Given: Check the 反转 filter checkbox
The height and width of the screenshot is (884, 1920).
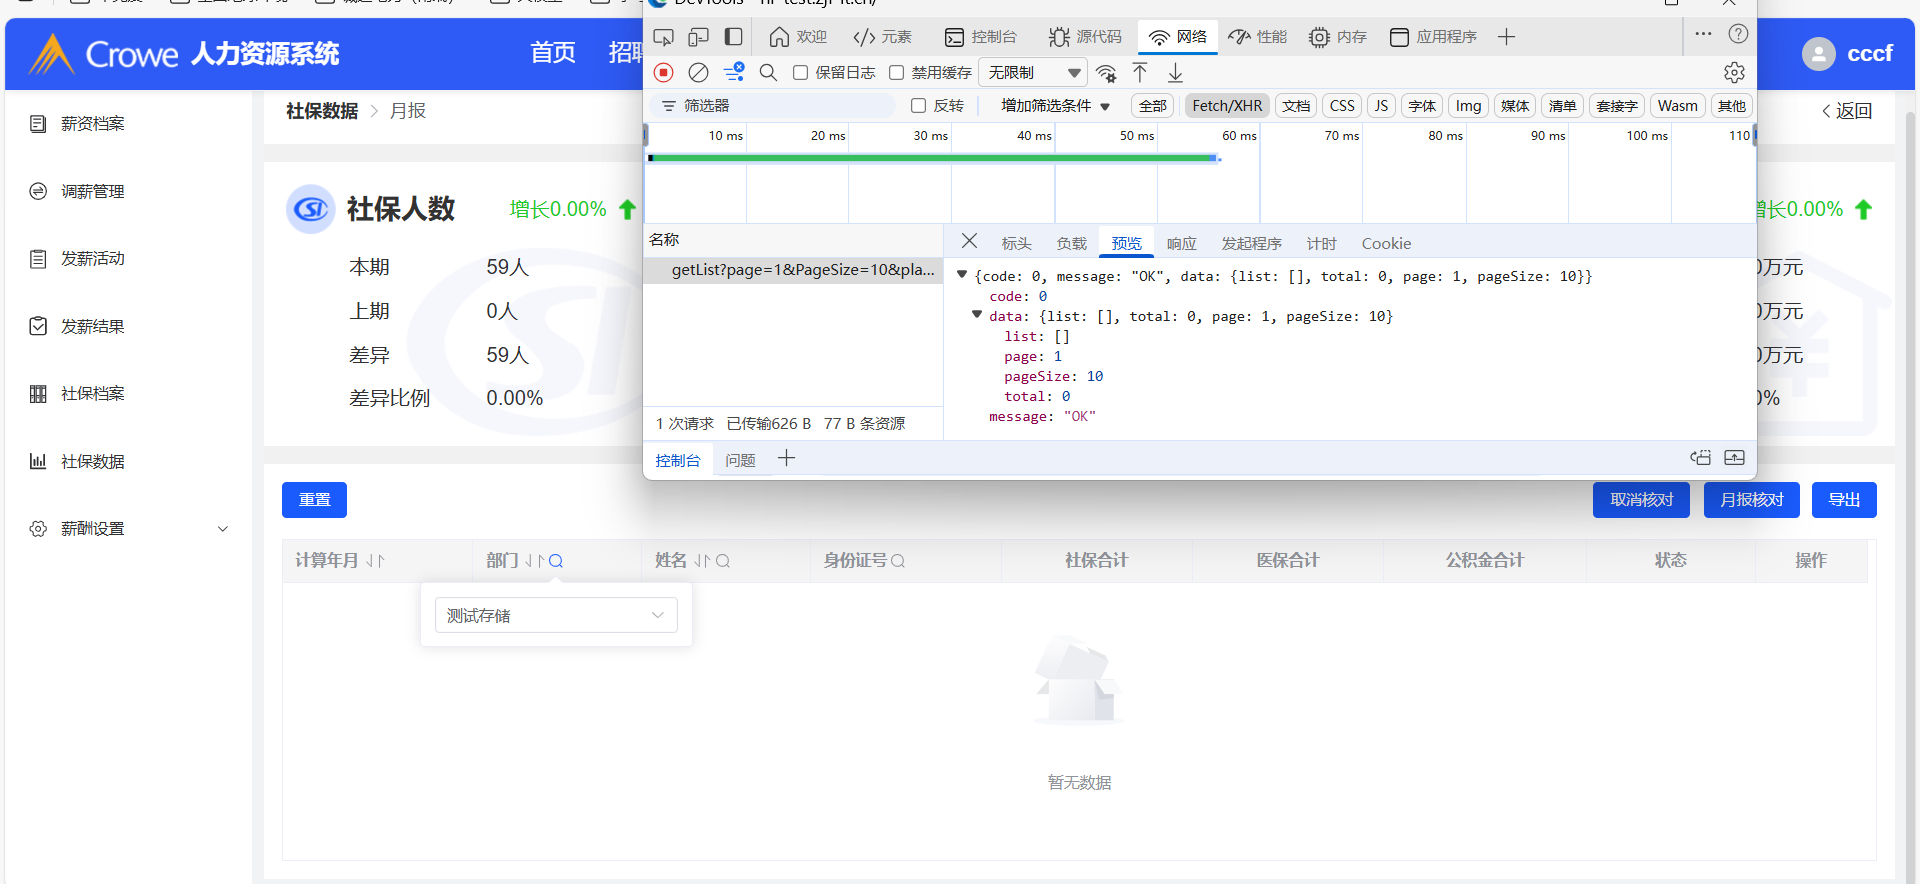Looking at the screenshot, I should coord(918,106).
